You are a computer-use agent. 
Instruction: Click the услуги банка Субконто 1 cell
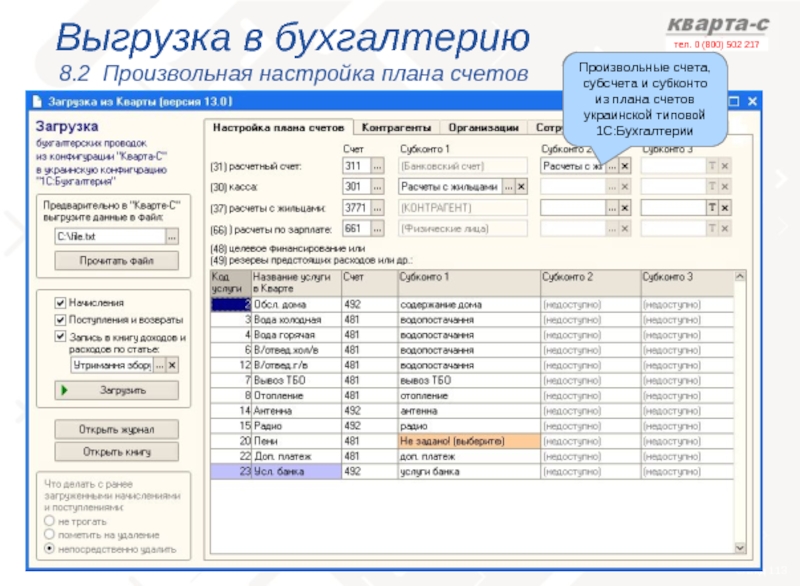[x=469, y=472]
